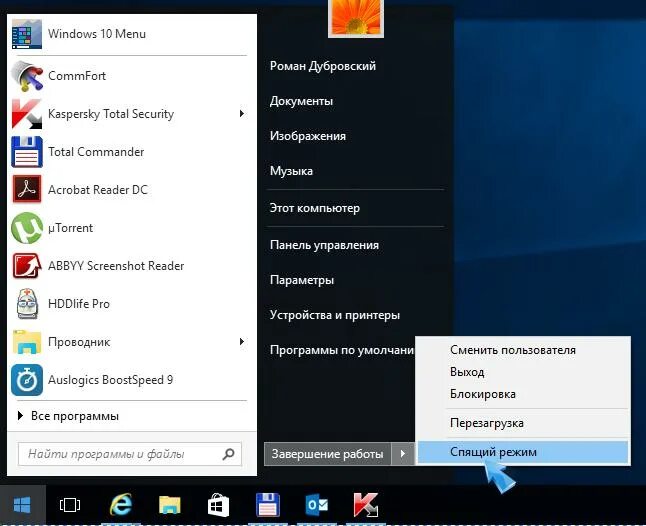
Task: Launch Acrobat Reader DC icon
Action: (27, 189)
